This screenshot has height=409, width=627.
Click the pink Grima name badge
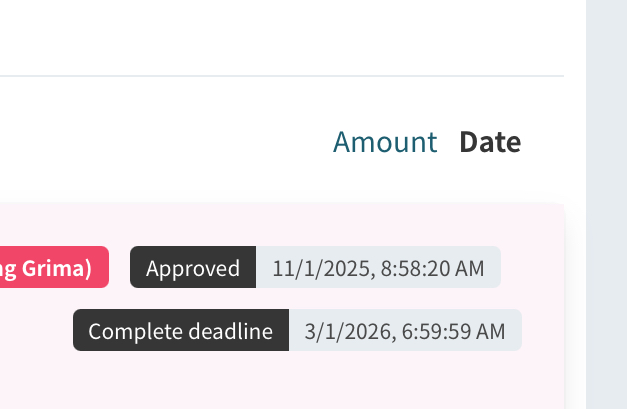50,268
